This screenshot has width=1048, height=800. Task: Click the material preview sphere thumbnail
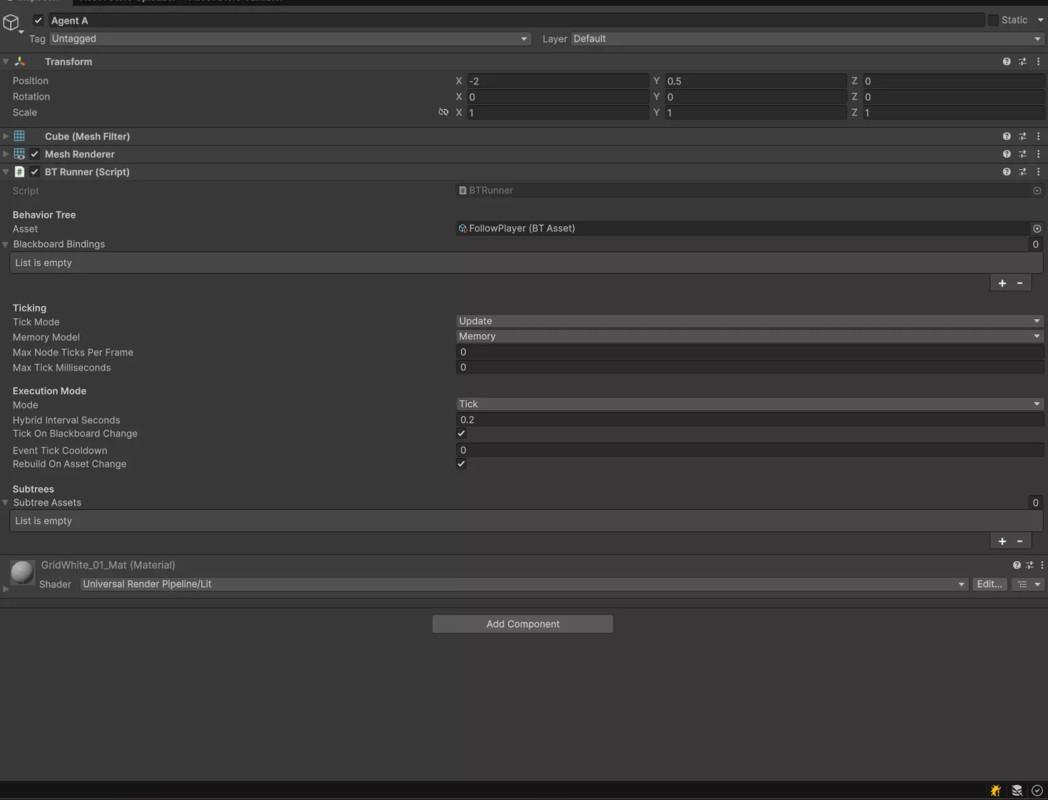click(22, 573)
